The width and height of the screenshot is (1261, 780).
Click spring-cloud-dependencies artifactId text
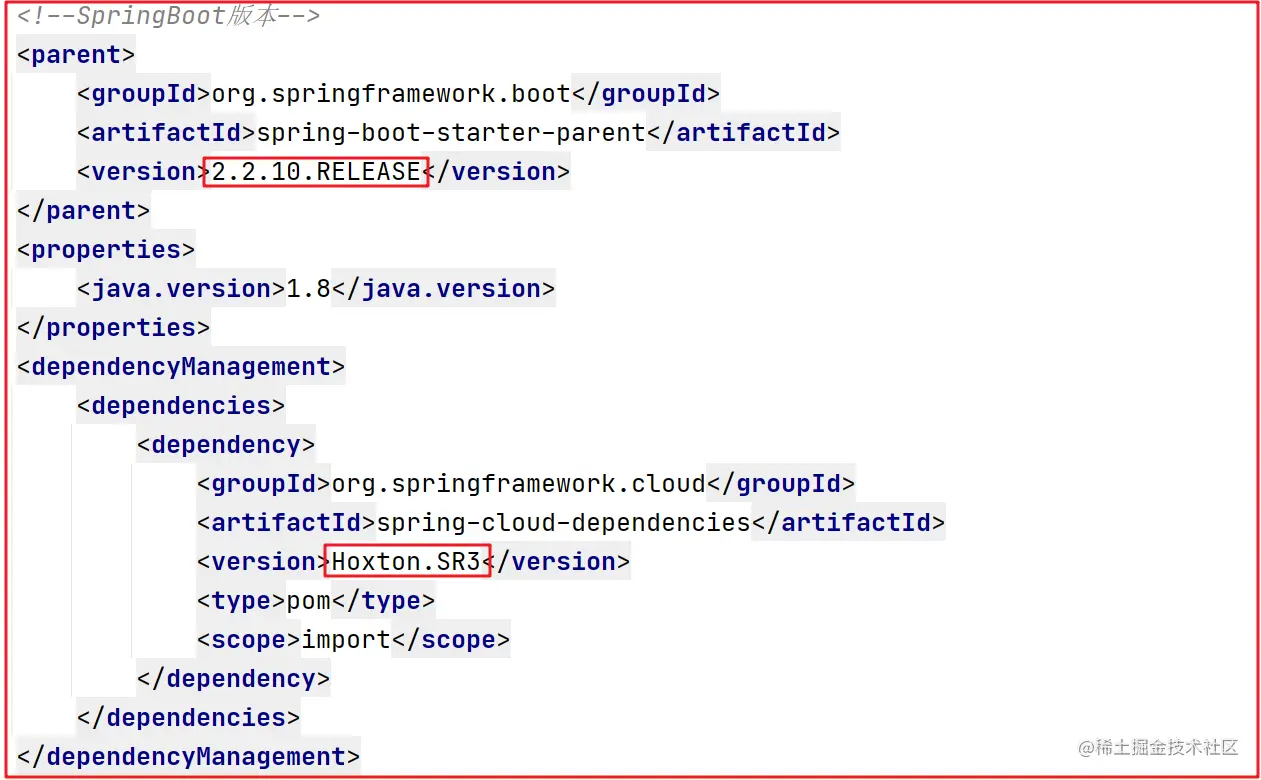(563, 523)
